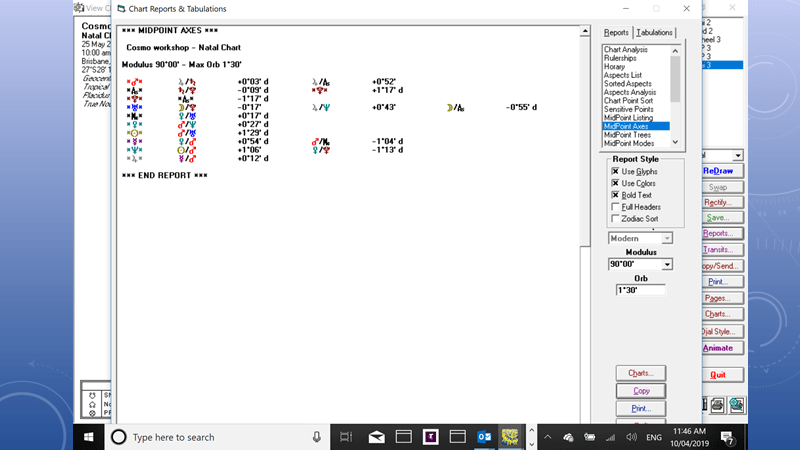This screenshot has height=450, width=800.
Task: Open the notification center icon
Action: (729, 437)
